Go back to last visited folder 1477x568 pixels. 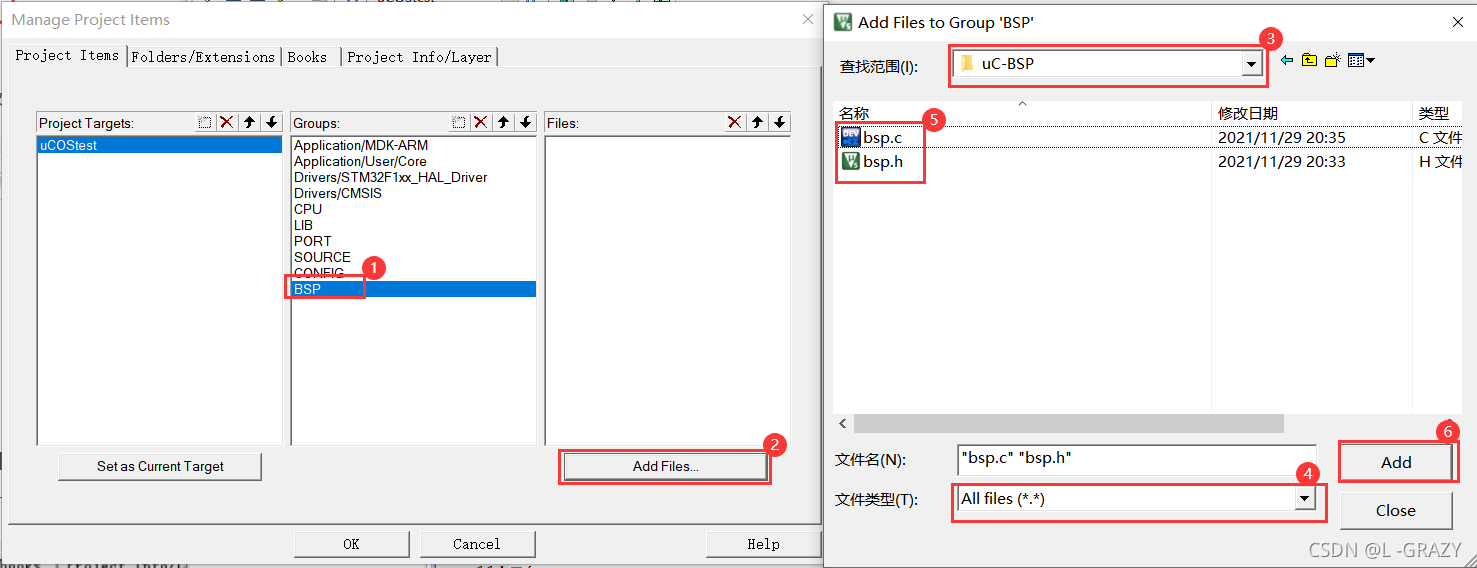[x=1287, y=61]
